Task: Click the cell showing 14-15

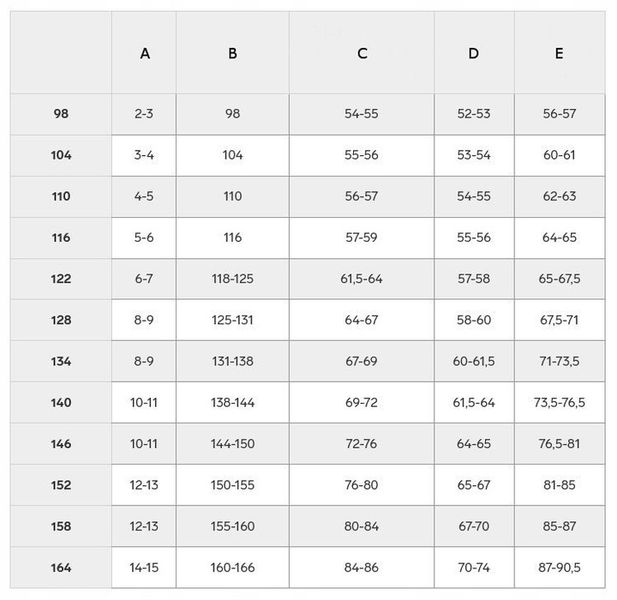Action: [144, 568]
